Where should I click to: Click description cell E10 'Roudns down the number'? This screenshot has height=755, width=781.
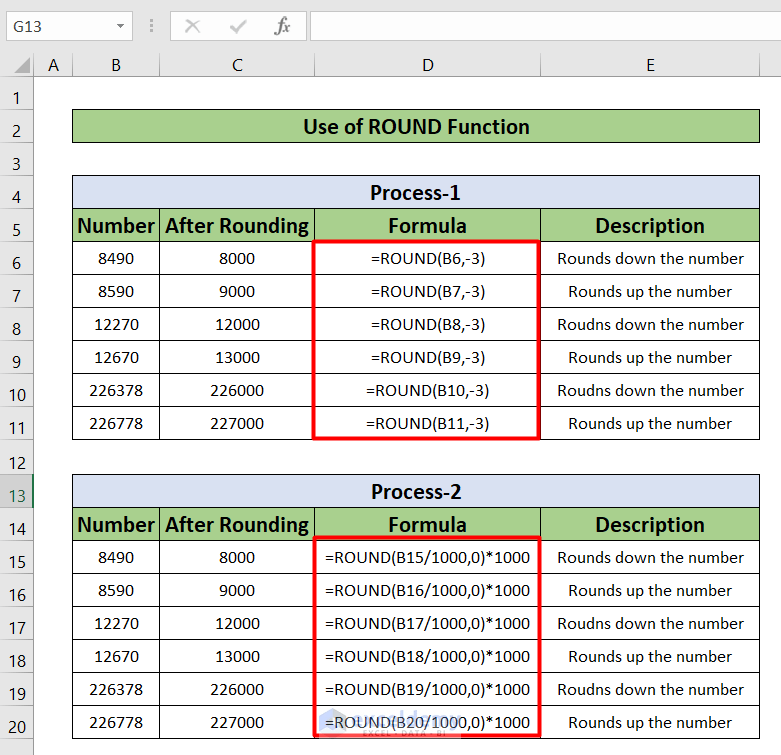650,390
